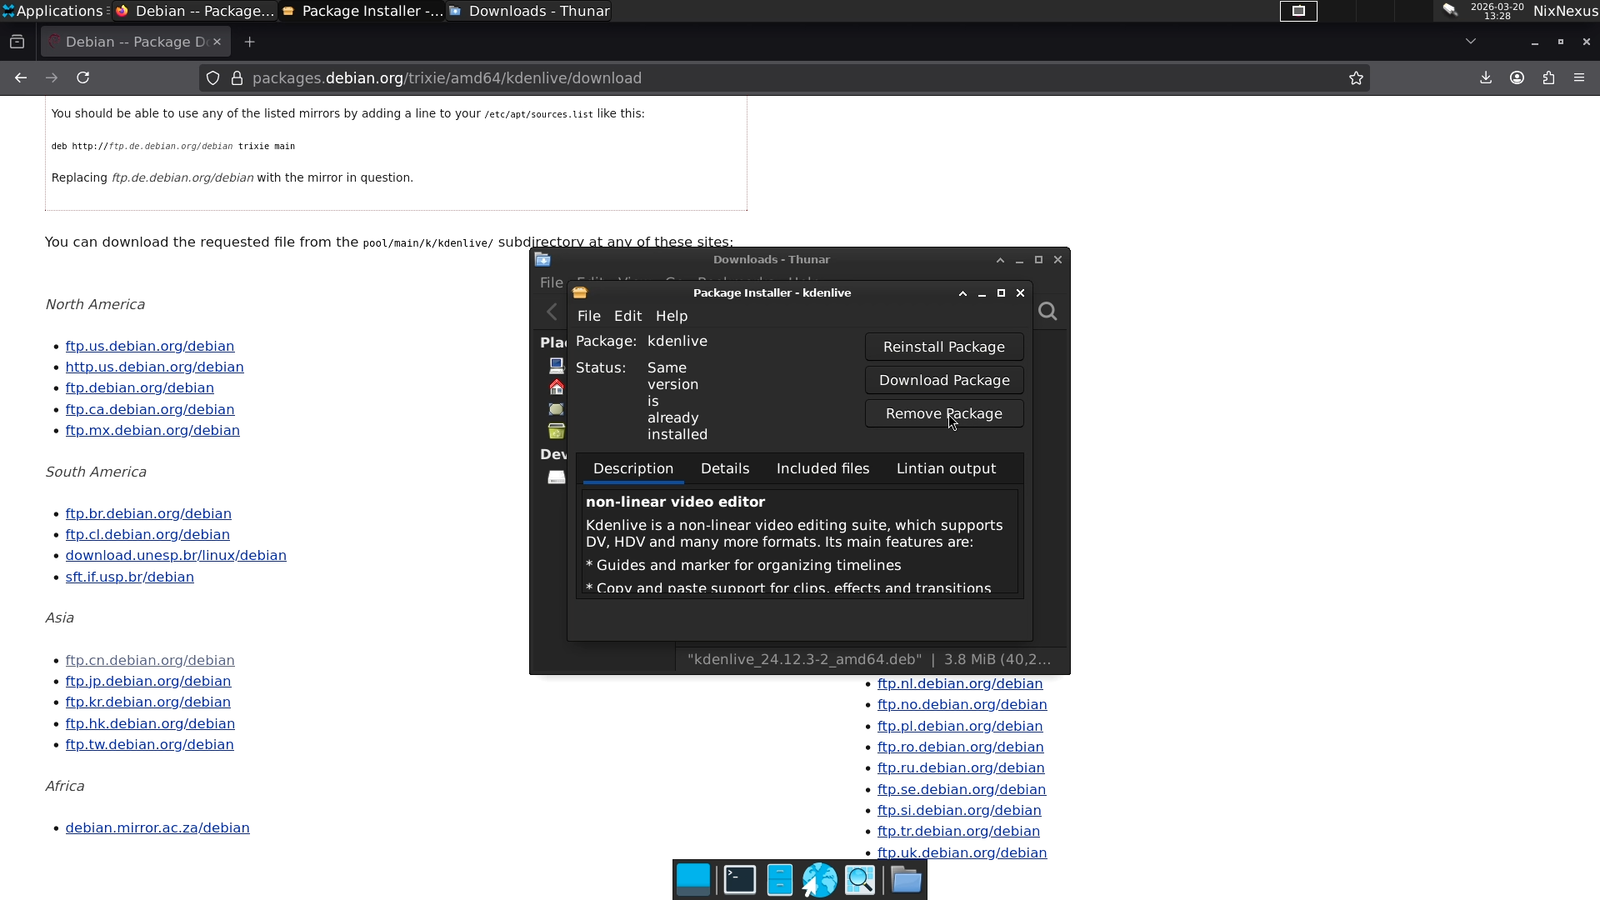
Task: Click Remove Package button
Action: click(x=944, y=414)
